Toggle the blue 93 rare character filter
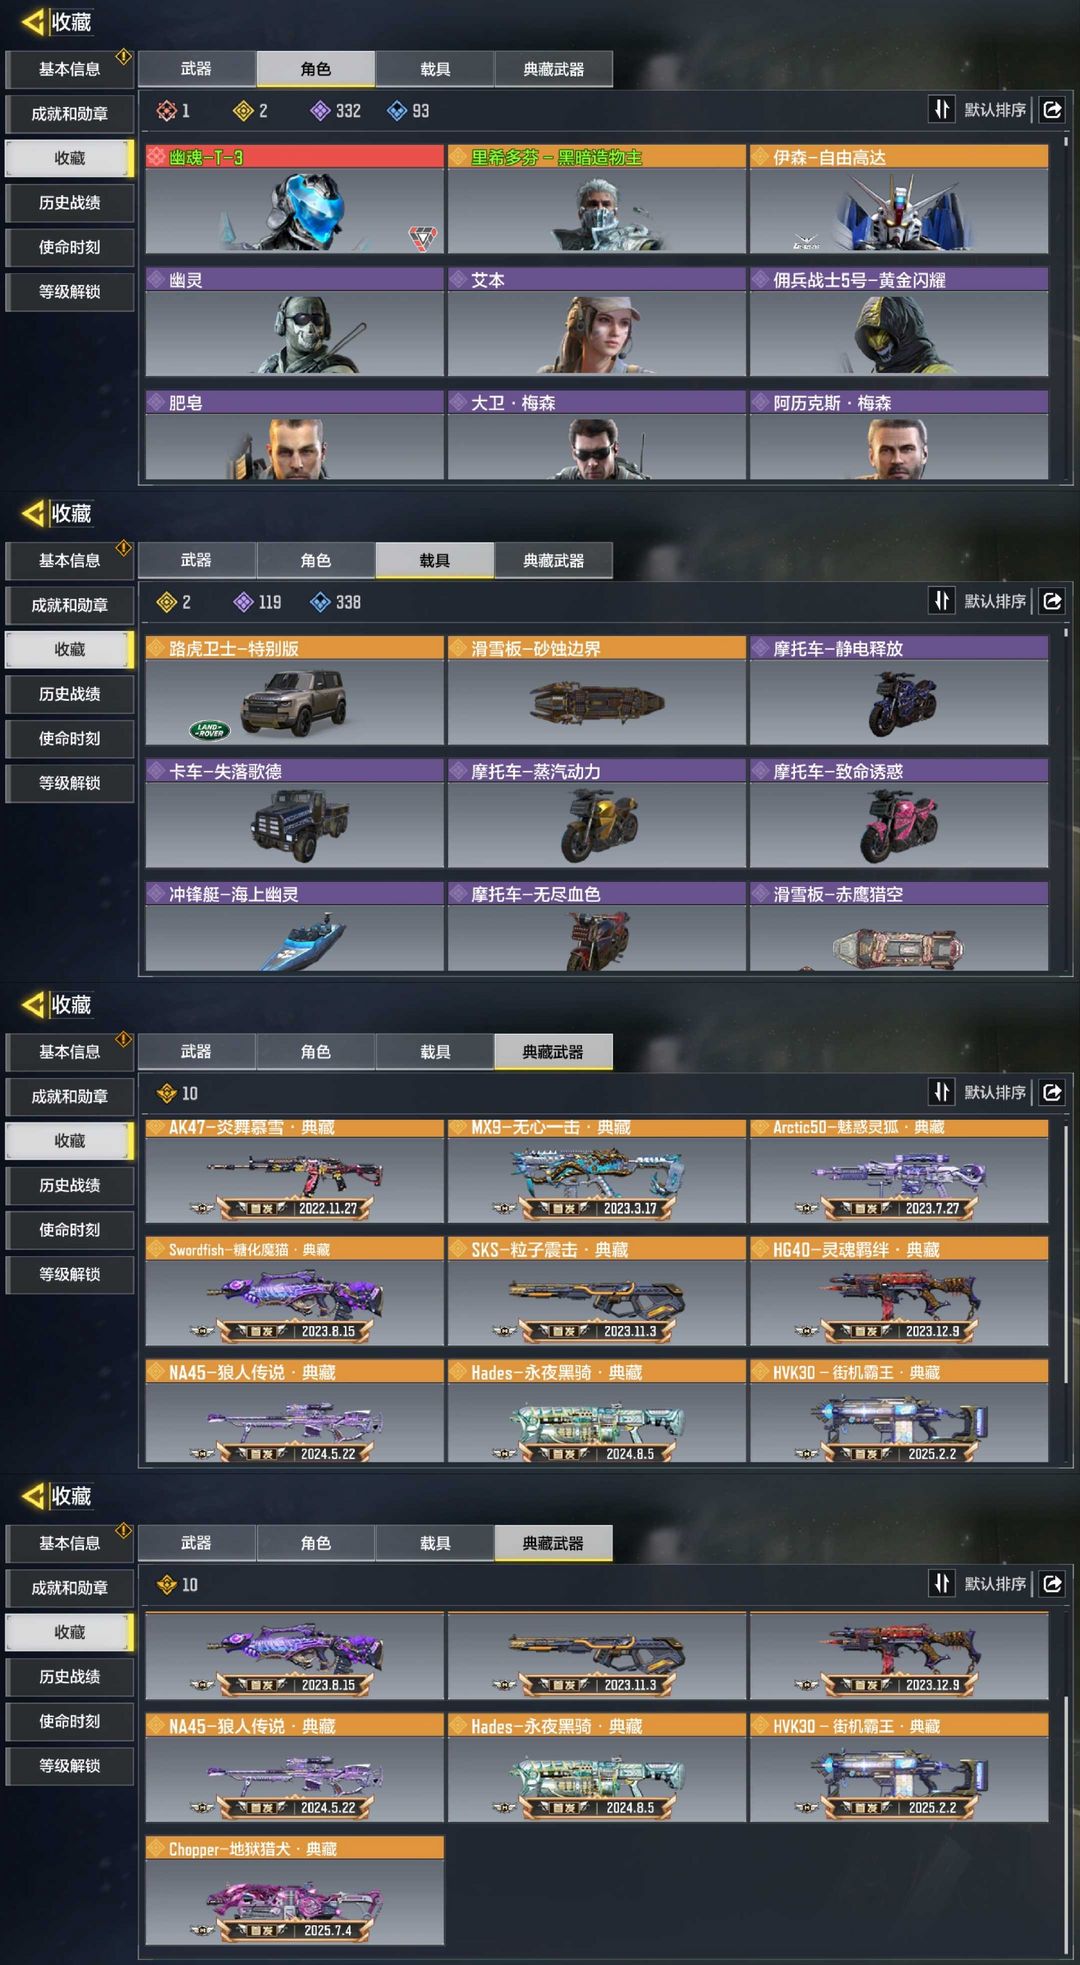1080x1965 pixels. (x=397, y=111)
